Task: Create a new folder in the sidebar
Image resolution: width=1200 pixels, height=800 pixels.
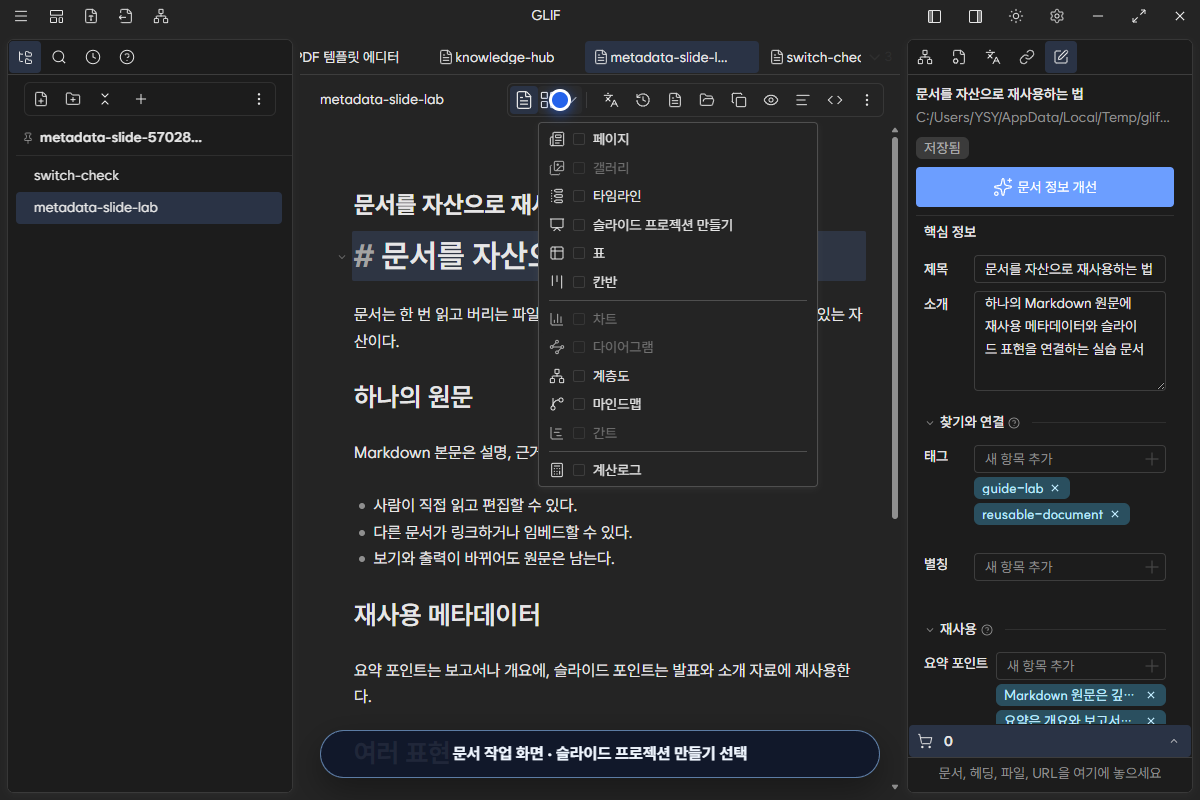Action: pos(73,99)
